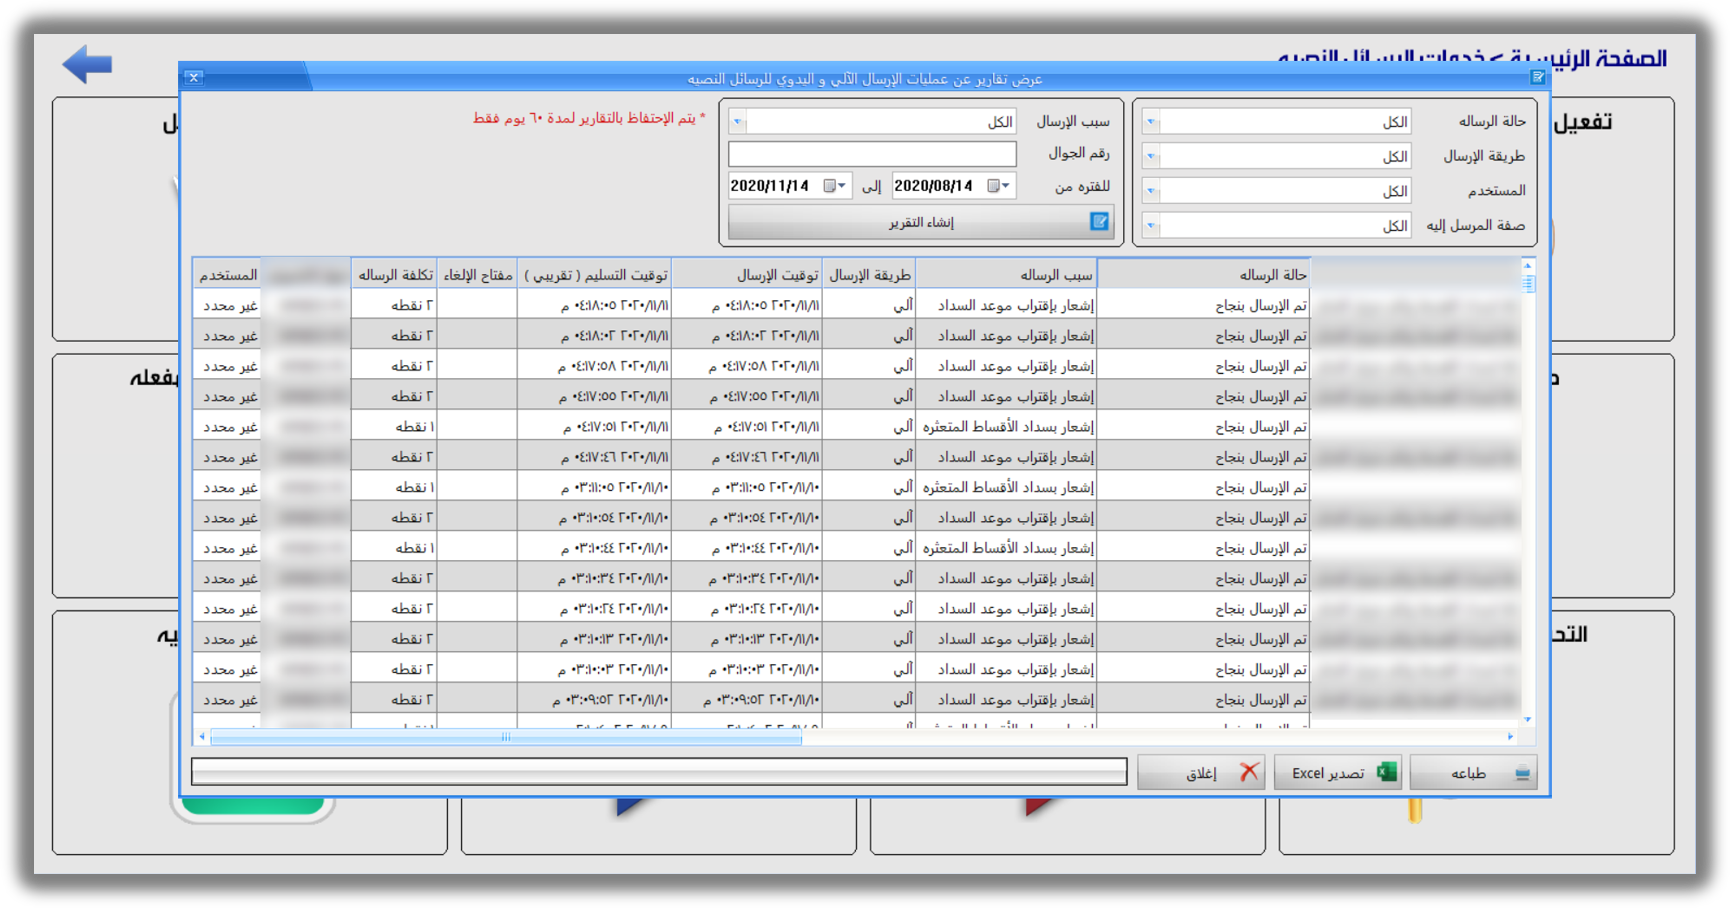Click ٠٣:١٠:٢٤ under توقيت الإرسال
Screen dimensions: 1730x908
point(747,609)
